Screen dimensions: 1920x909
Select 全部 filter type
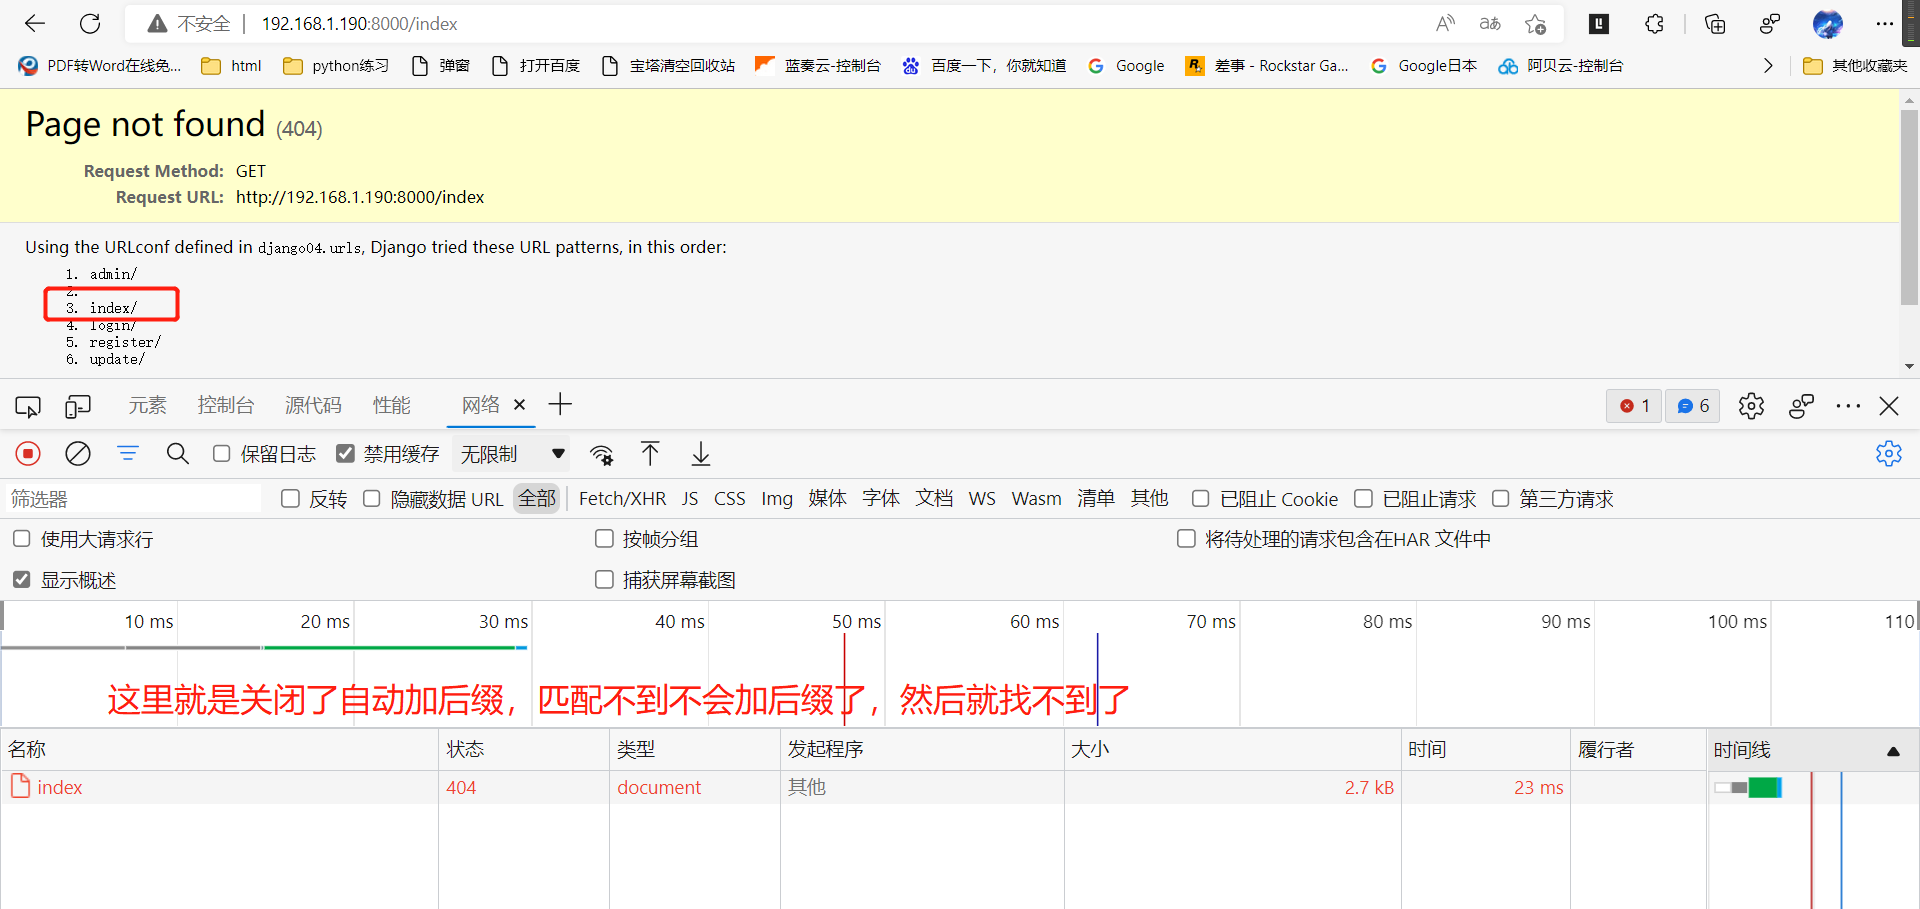(x=537, y=499)
